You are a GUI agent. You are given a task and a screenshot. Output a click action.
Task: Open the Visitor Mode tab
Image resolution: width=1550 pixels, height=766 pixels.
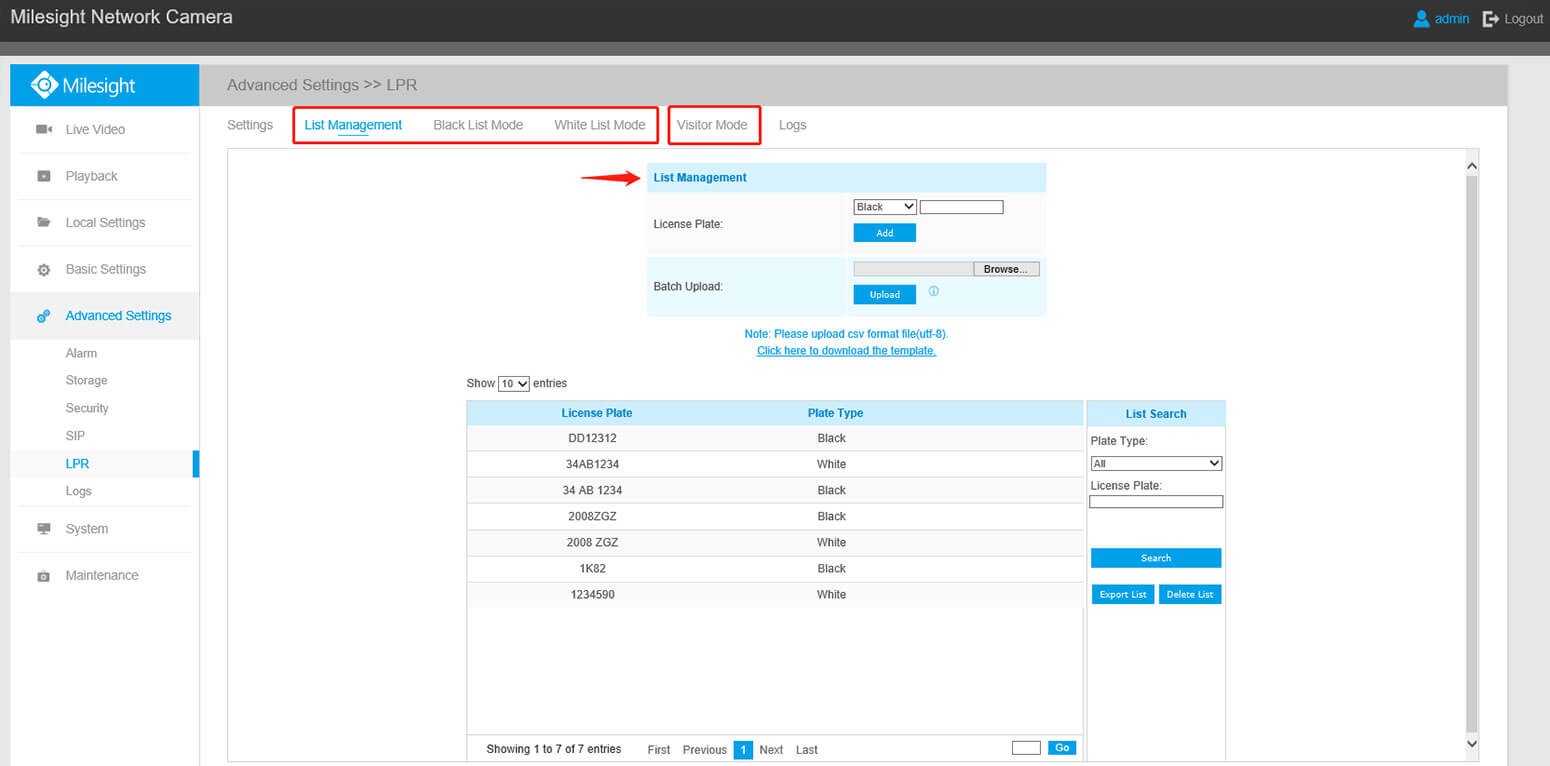[x=712, y=125]
